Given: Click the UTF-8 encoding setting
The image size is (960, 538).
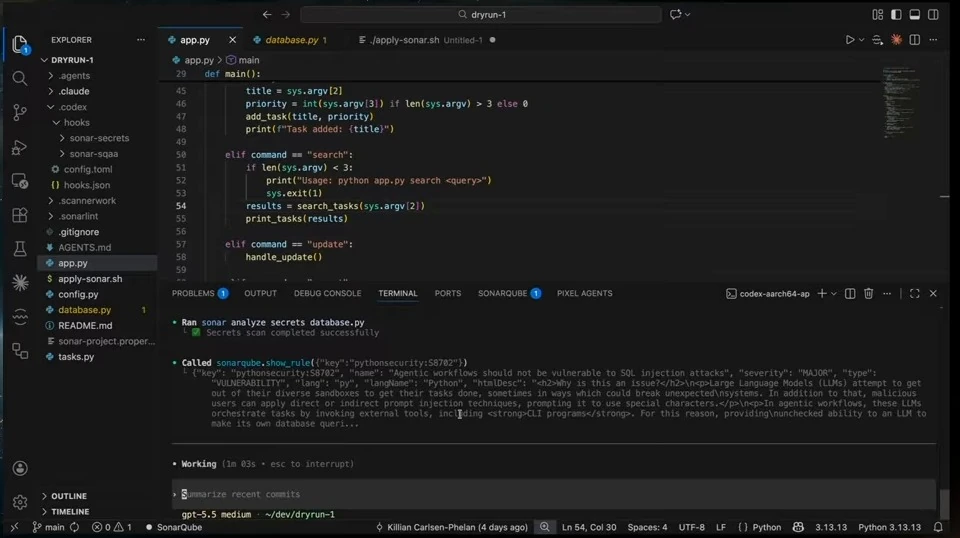Looking at the screenshot, I should pyautogui.click(x=691, y=527).
